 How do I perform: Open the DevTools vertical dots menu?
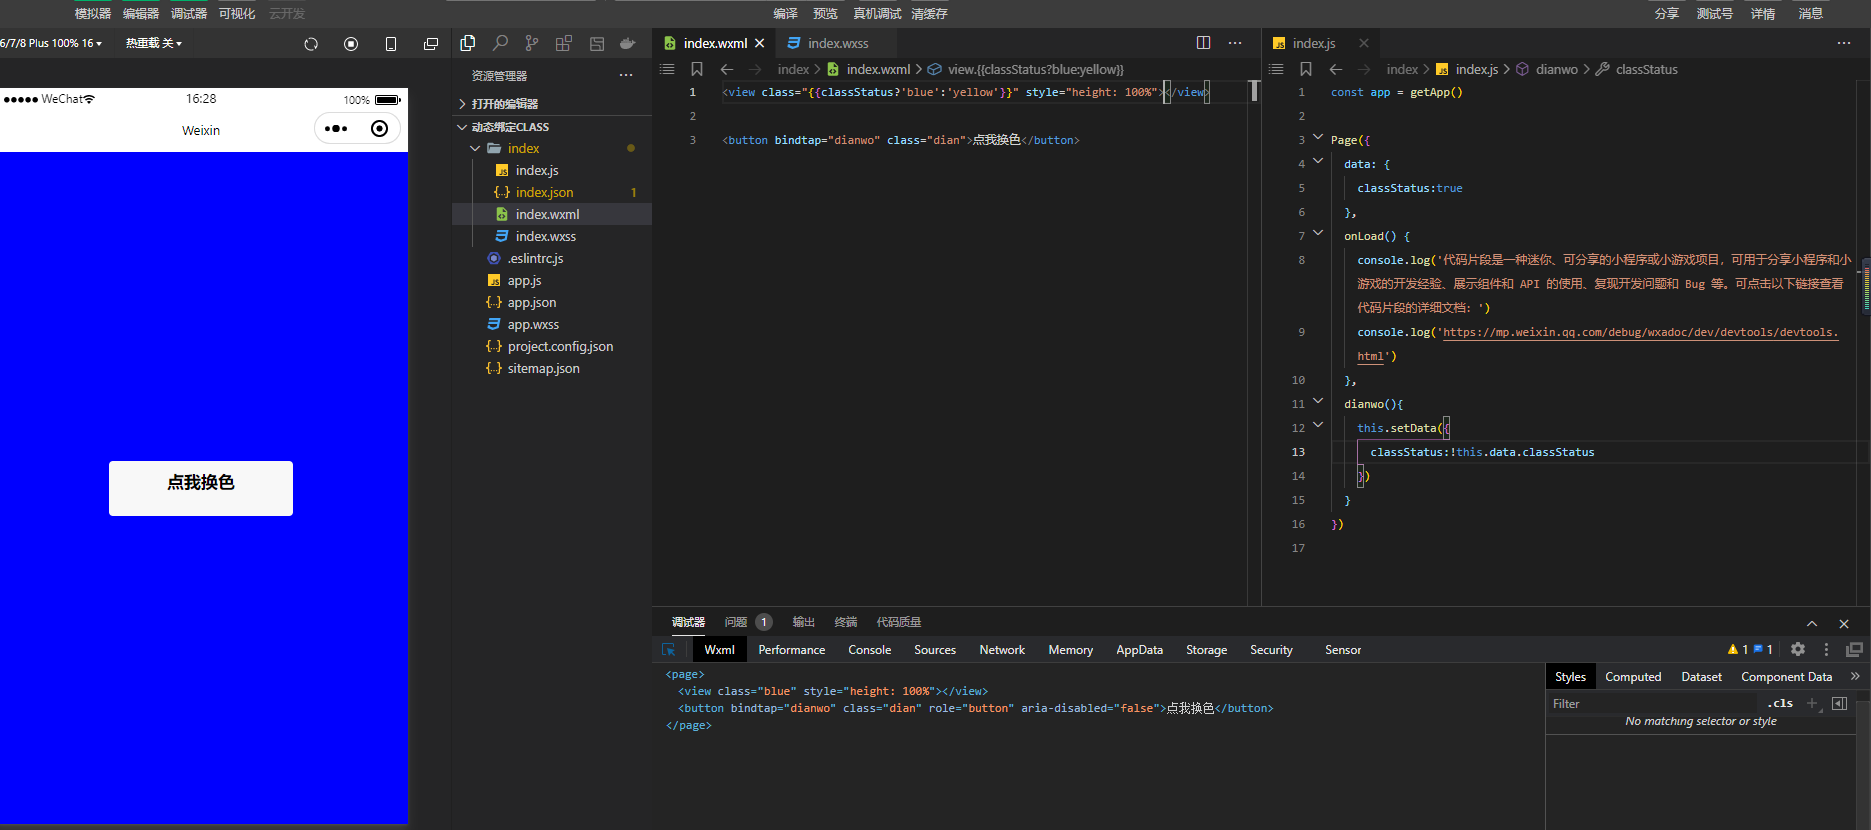[x=1826, y=649]
